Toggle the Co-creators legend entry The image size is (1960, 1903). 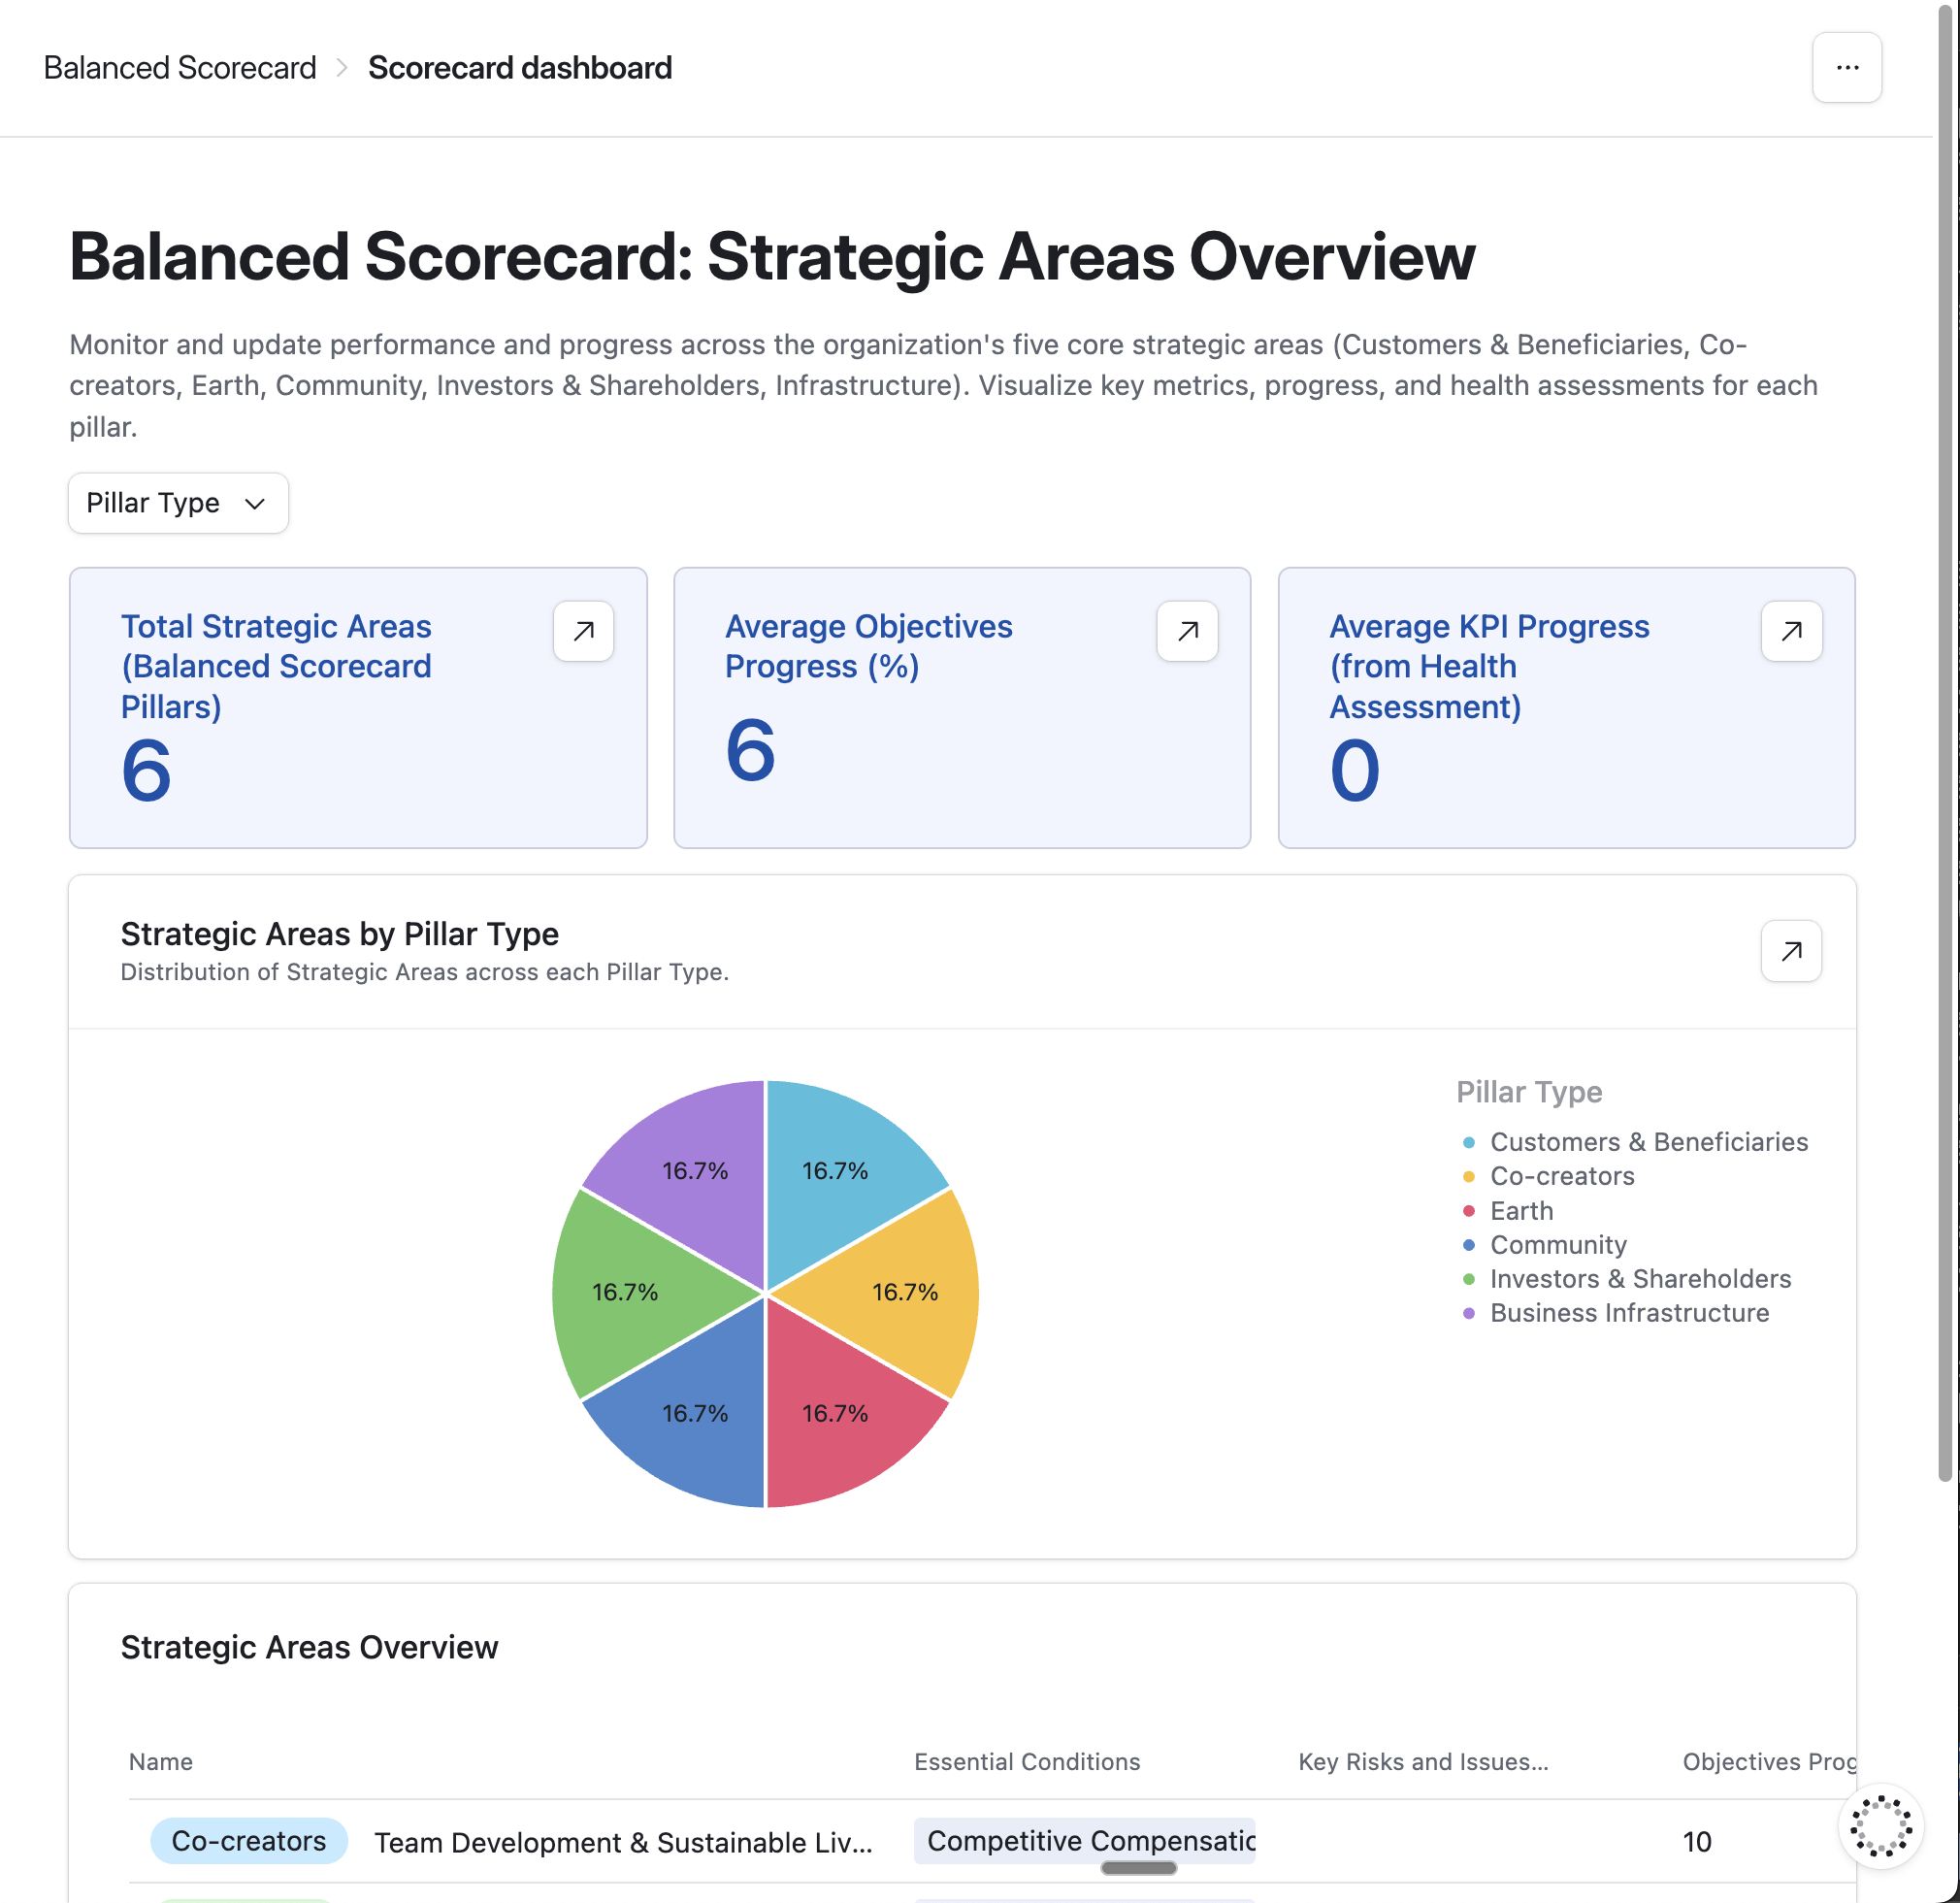1561,1175
